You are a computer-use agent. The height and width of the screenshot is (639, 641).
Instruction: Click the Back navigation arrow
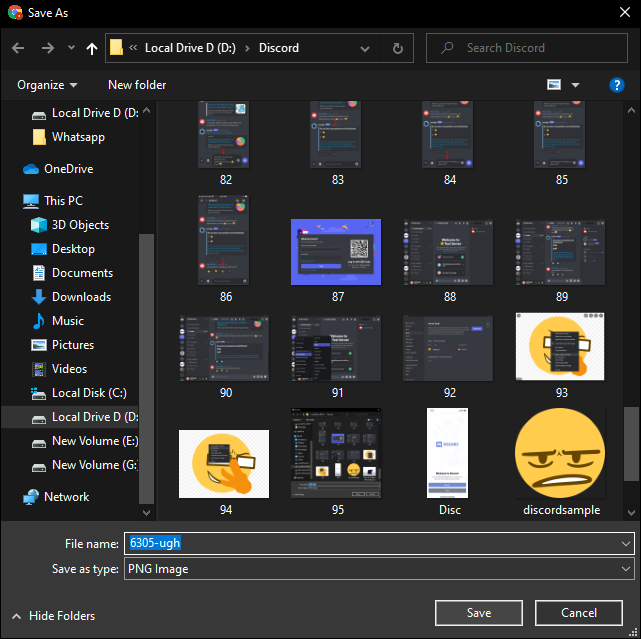(18, 48)
